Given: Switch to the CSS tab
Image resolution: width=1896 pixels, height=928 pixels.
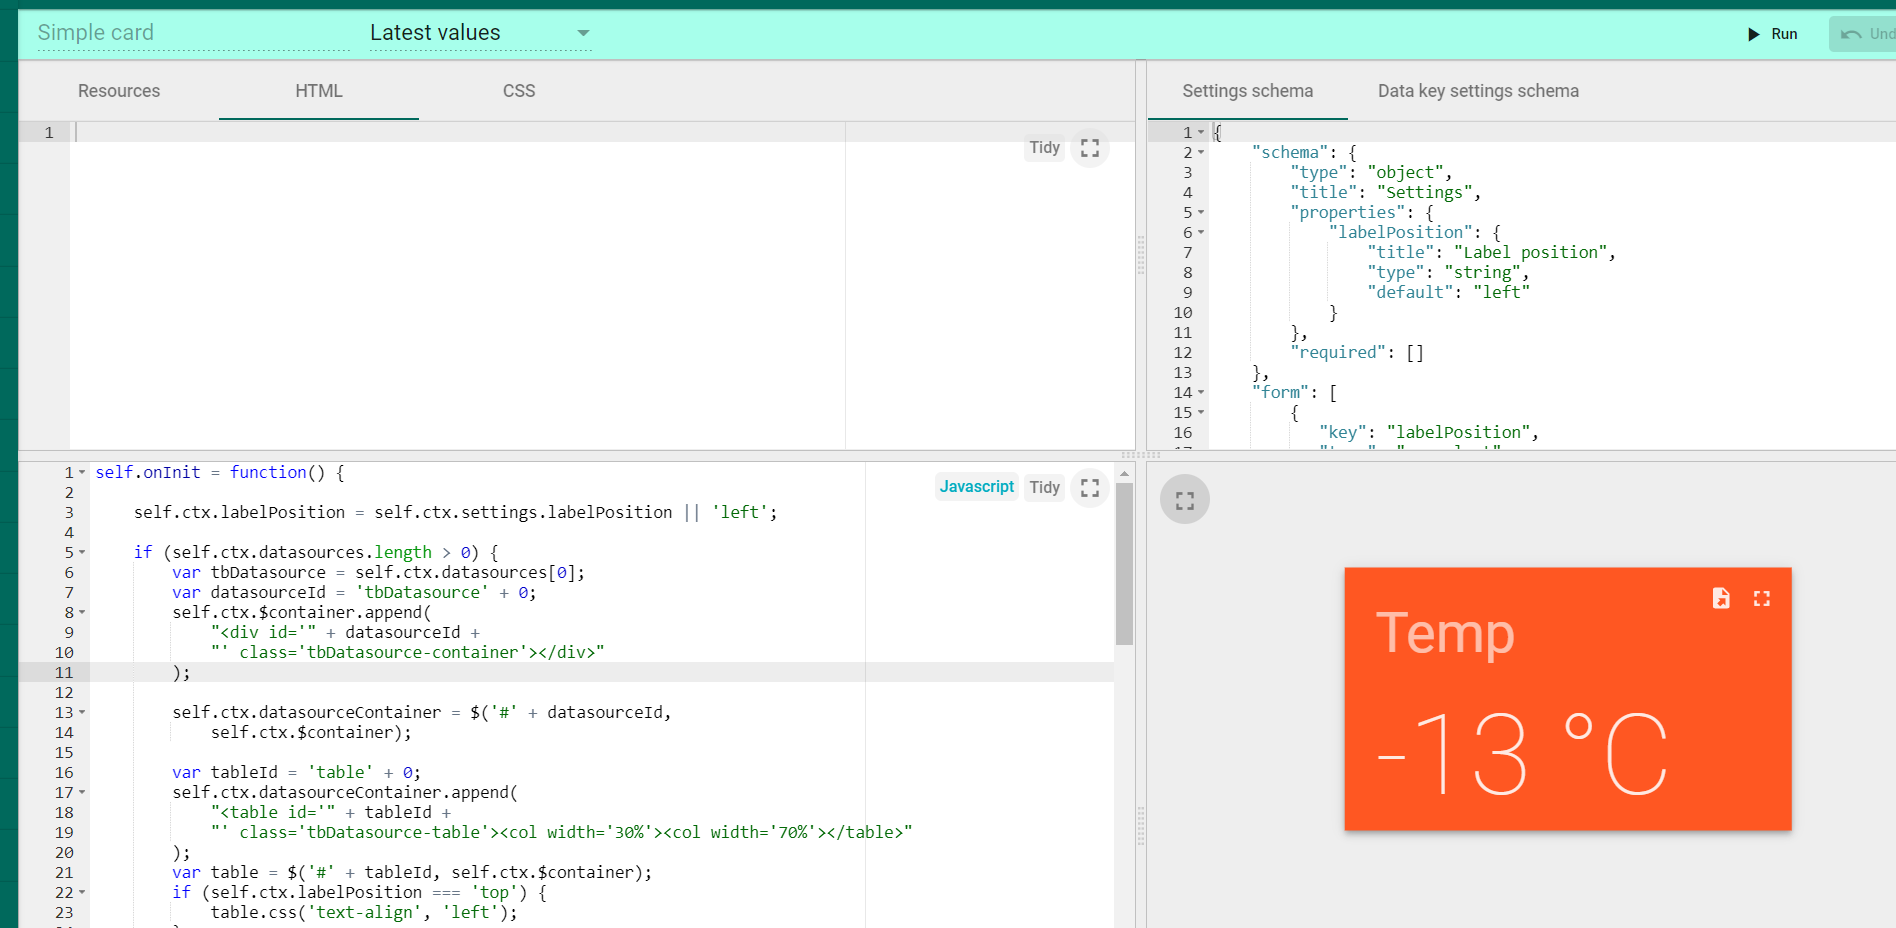Looking at the screenshot, I should 519,90.
